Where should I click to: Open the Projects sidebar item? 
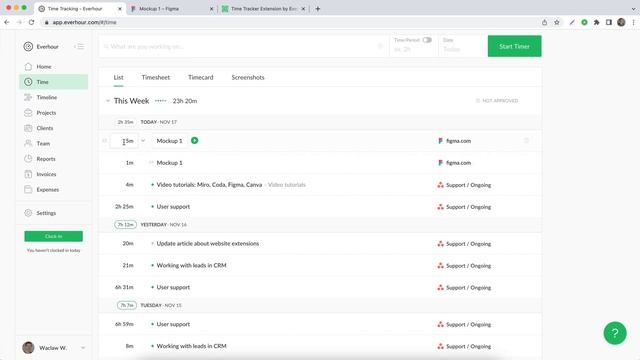(x=46, y=113)
